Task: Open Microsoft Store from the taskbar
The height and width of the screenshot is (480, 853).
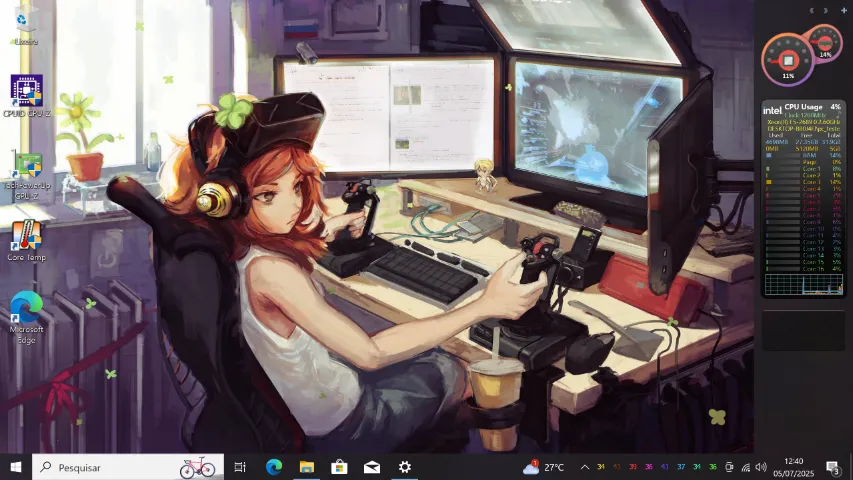Action: 339,467
